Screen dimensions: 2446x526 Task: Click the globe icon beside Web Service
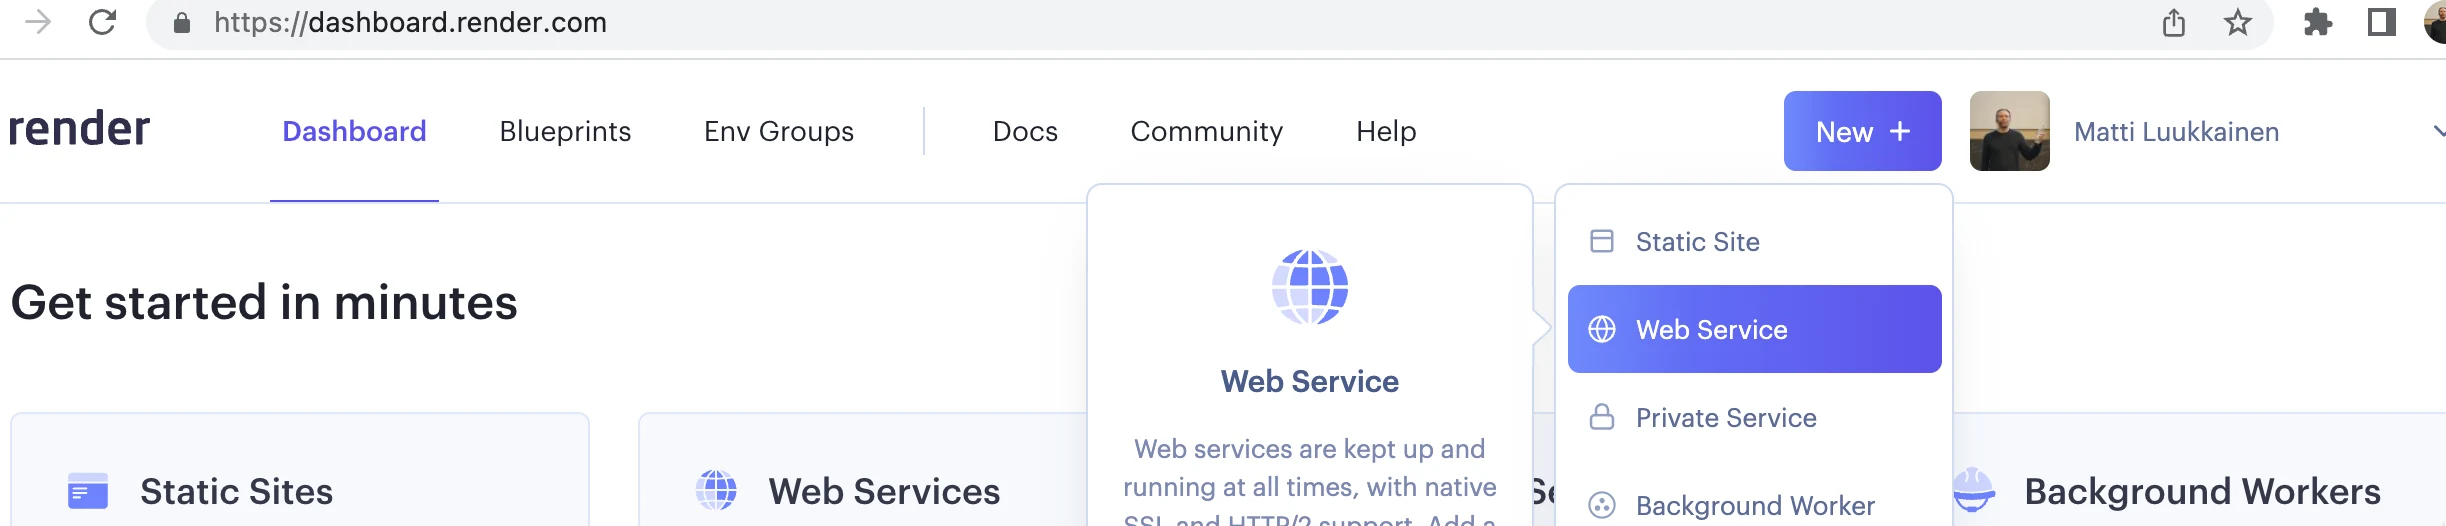coord(1602,329)
